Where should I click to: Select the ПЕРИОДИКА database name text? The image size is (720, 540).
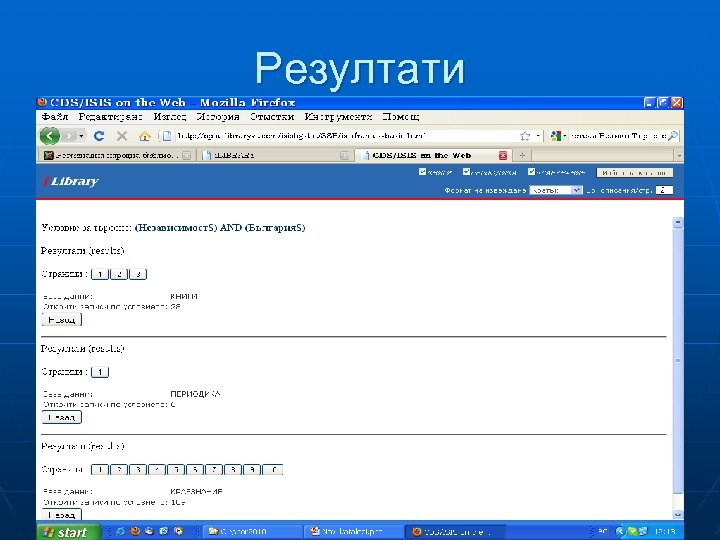195,394
